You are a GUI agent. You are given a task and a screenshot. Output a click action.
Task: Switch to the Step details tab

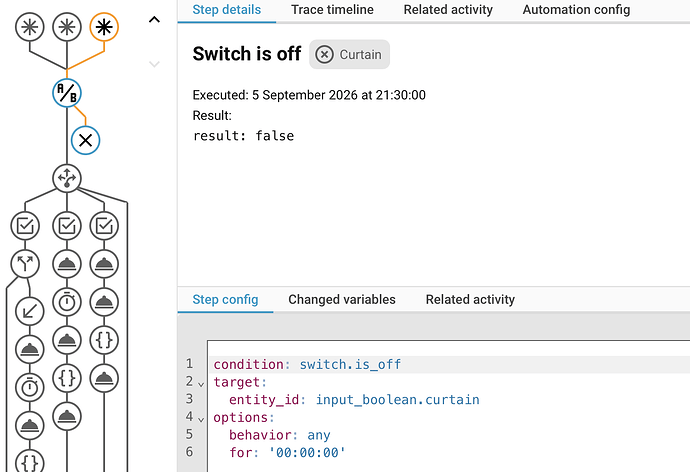227,10
